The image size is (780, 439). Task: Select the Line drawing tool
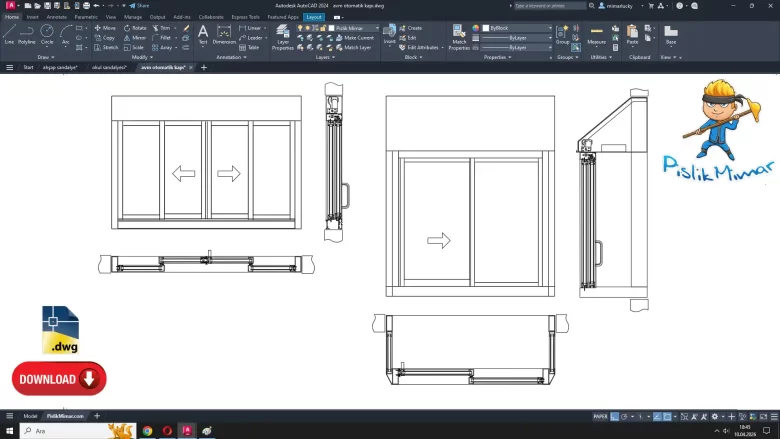[x=9, y=33]
